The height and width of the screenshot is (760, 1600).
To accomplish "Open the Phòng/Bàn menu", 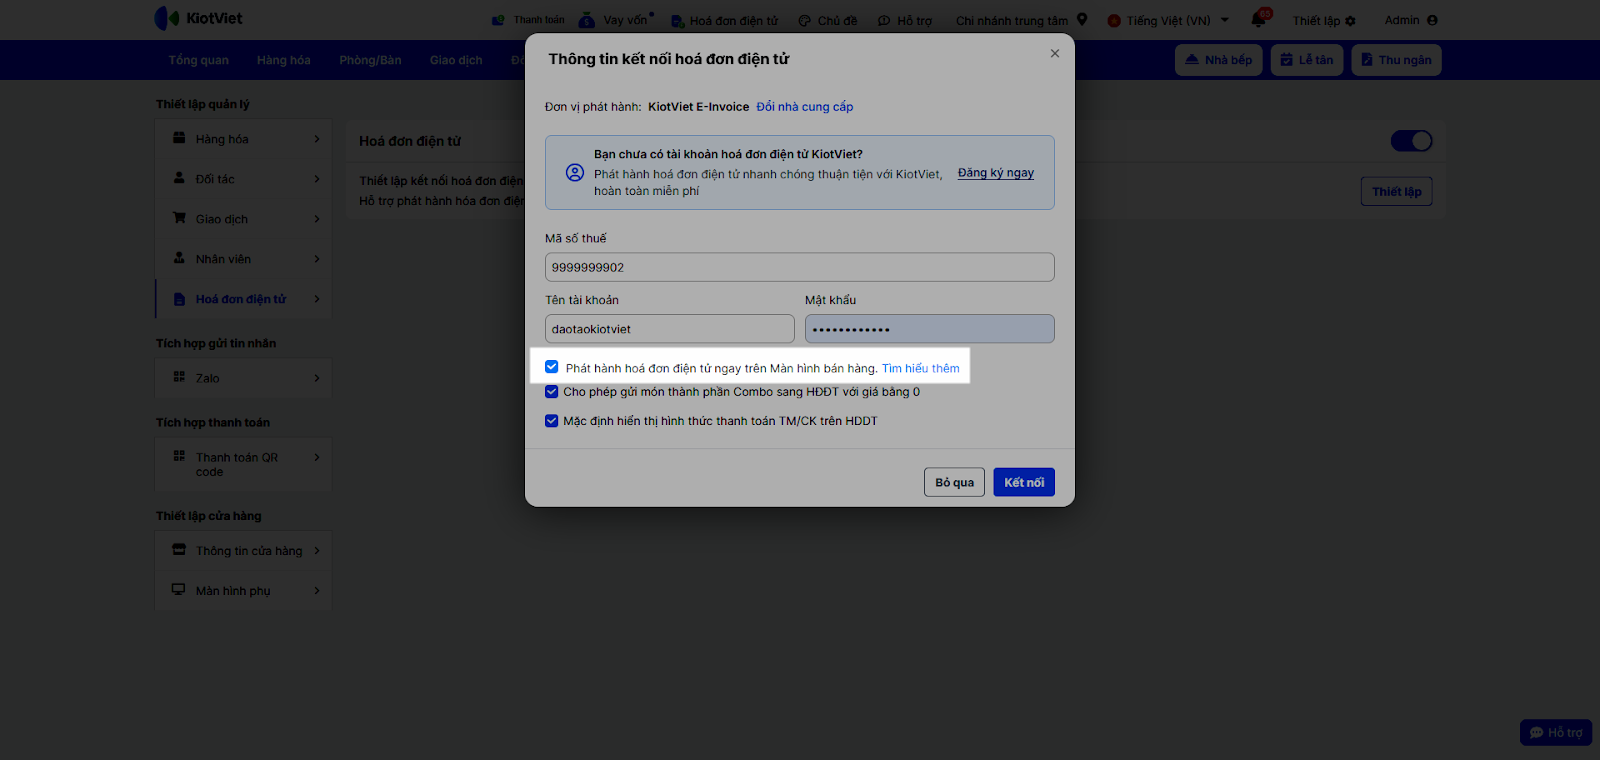I will 370,60.
